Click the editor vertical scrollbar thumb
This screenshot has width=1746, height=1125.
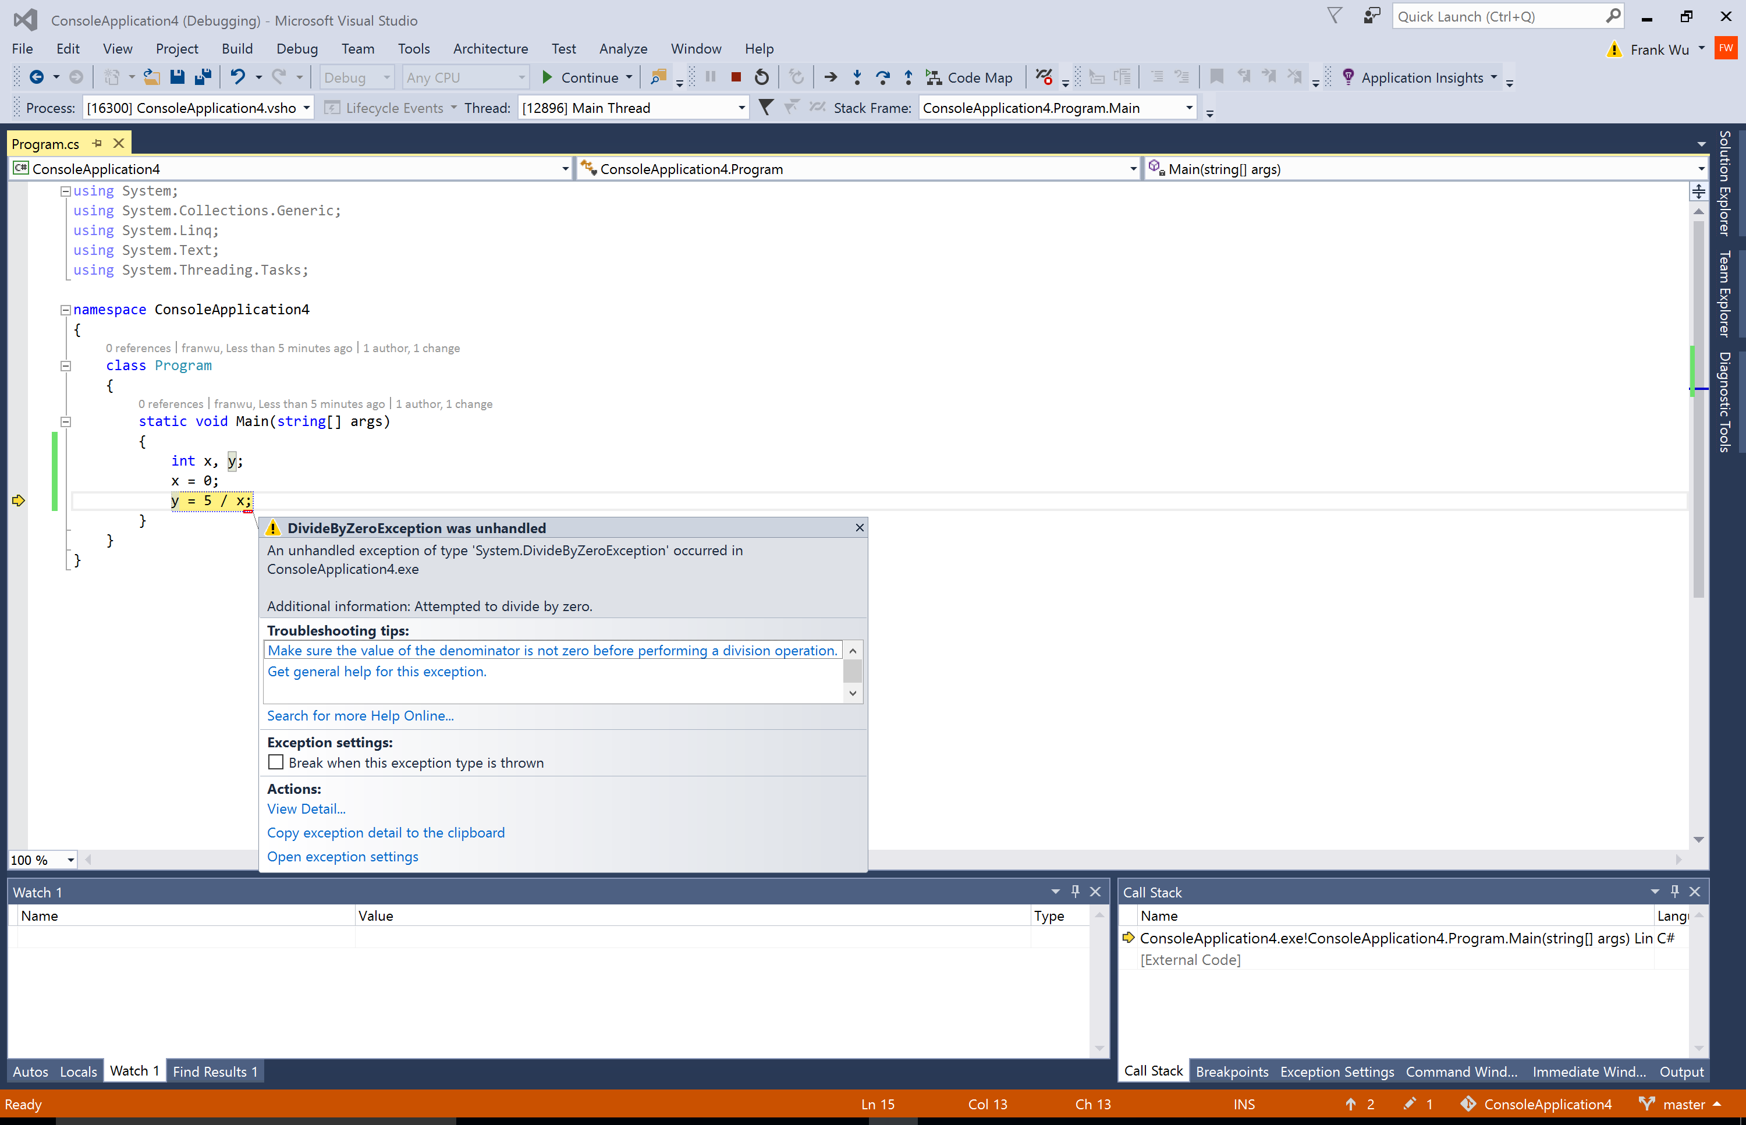pyautogui.click(x=1698, y=408)
